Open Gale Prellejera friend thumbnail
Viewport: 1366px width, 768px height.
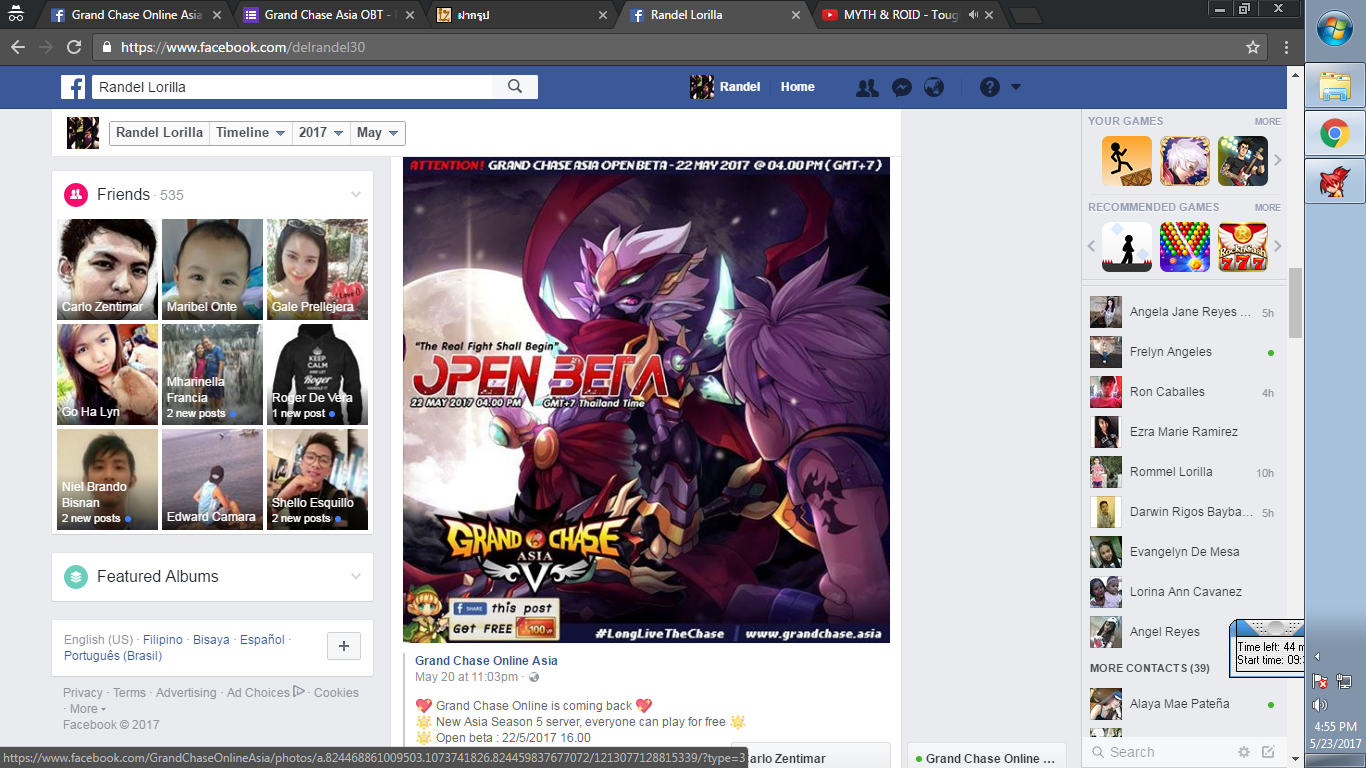point(317,269)
